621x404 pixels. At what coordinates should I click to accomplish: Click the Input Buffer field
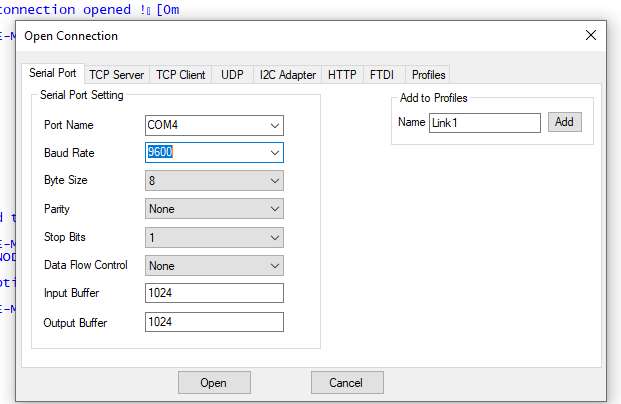[x=214, y=293]
